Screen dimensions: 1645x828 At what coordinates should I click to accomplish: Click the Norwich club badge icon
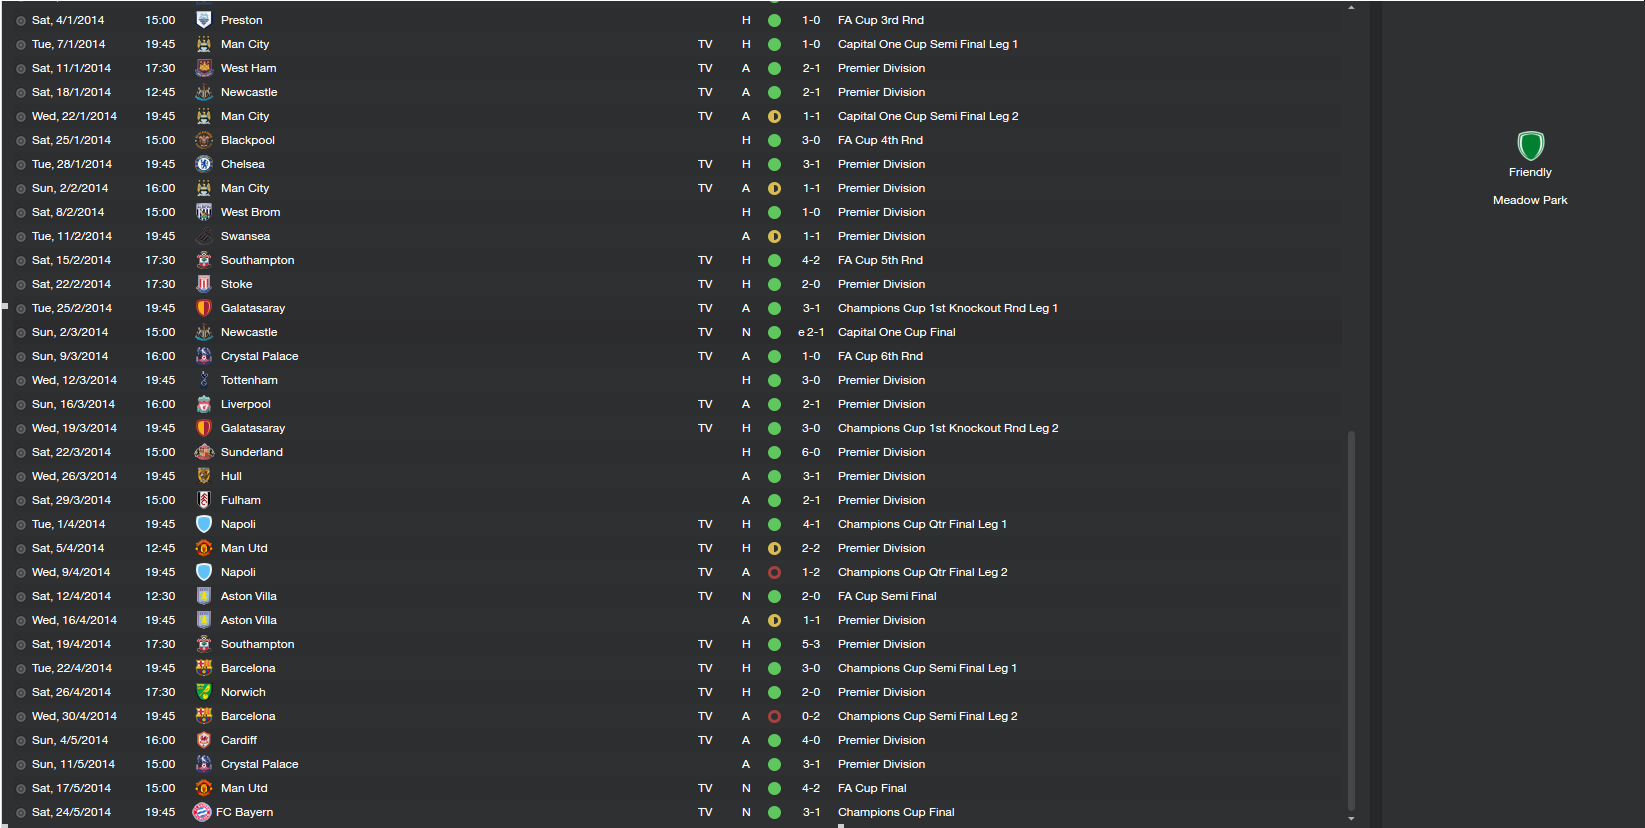pos(204,692)
